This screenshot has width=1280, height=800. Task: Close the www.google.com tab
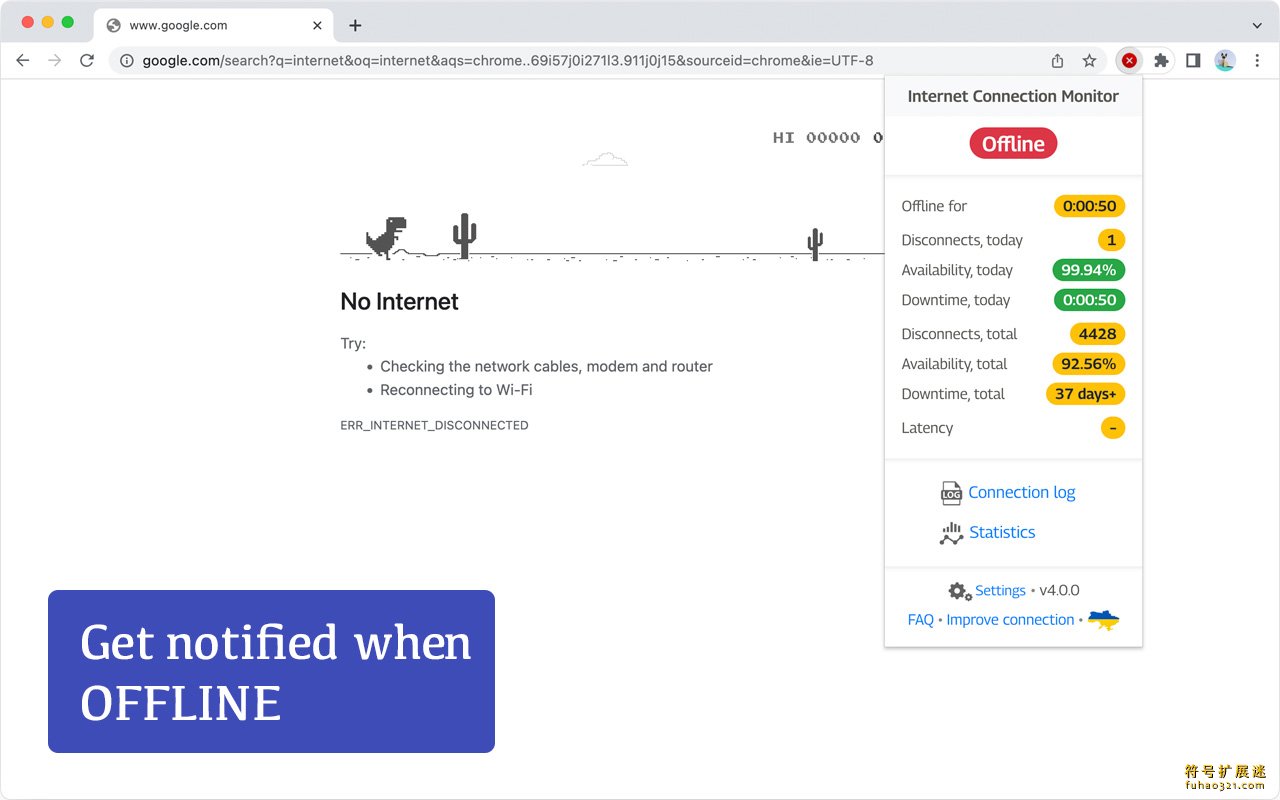pos(317,25)
